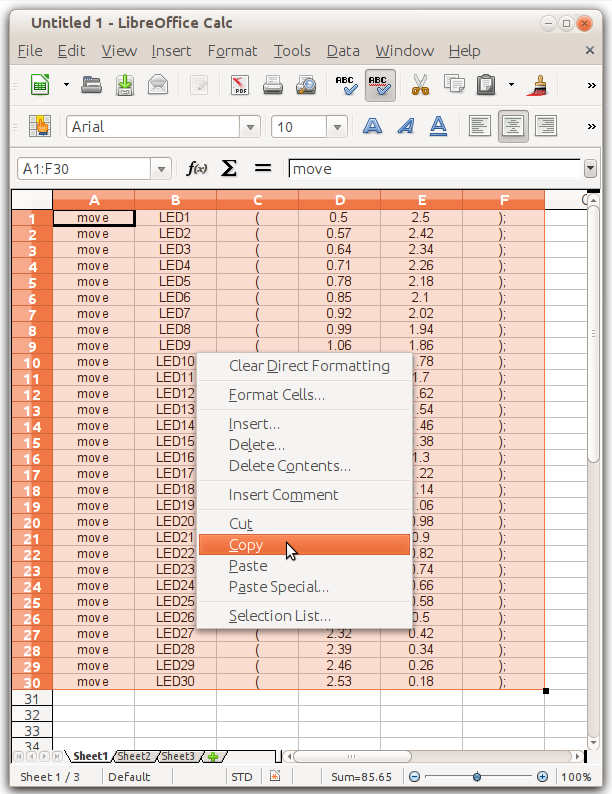Image resolution: width=612 pixels, height=794 pixels.
Task: Click the Save document icon
Action: [125, 85]
